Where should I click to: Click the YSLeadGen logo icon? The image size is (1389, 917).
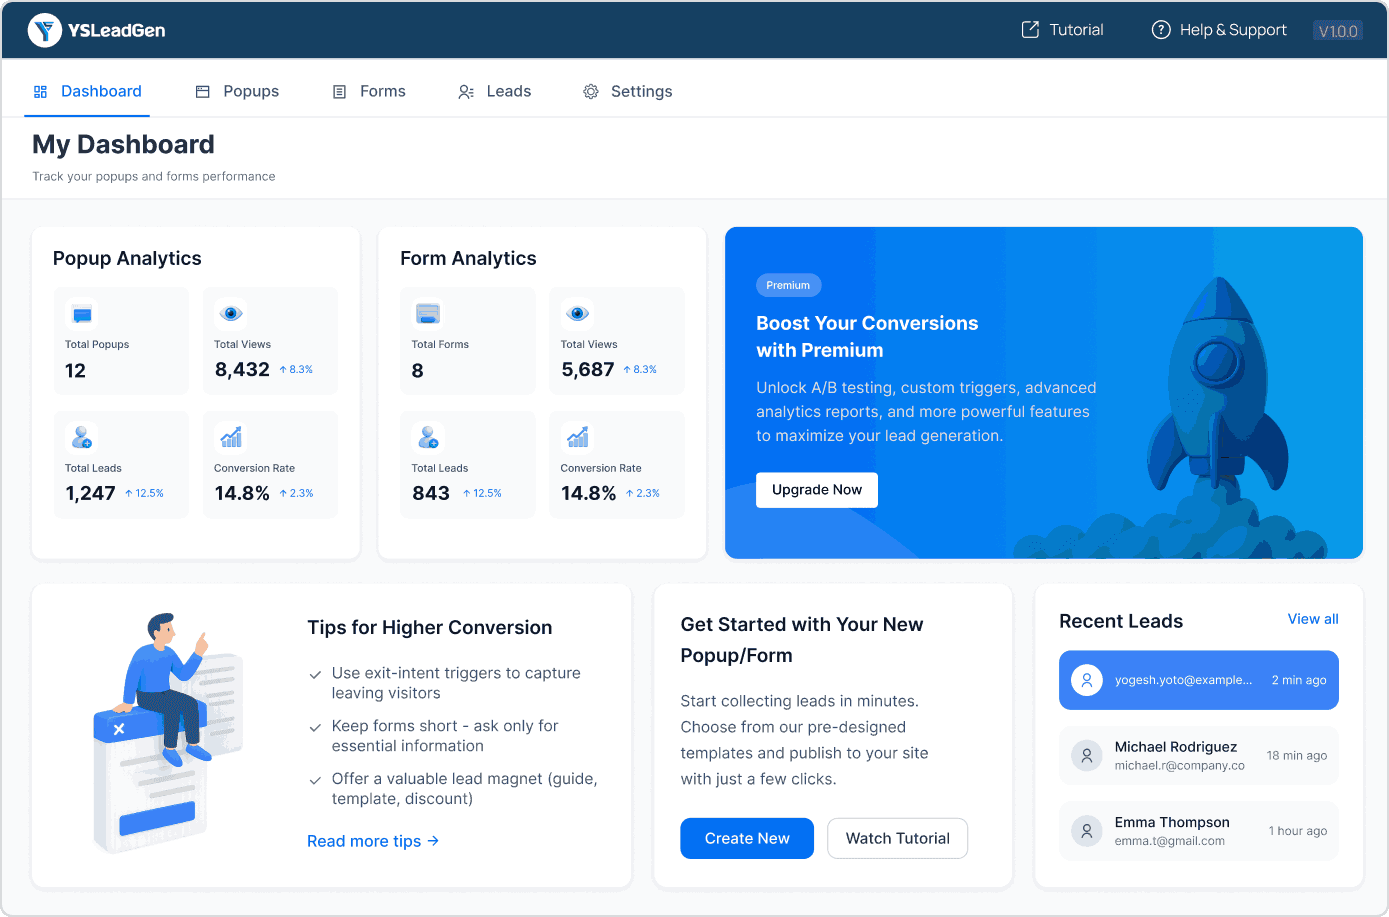tap(45, 31)
